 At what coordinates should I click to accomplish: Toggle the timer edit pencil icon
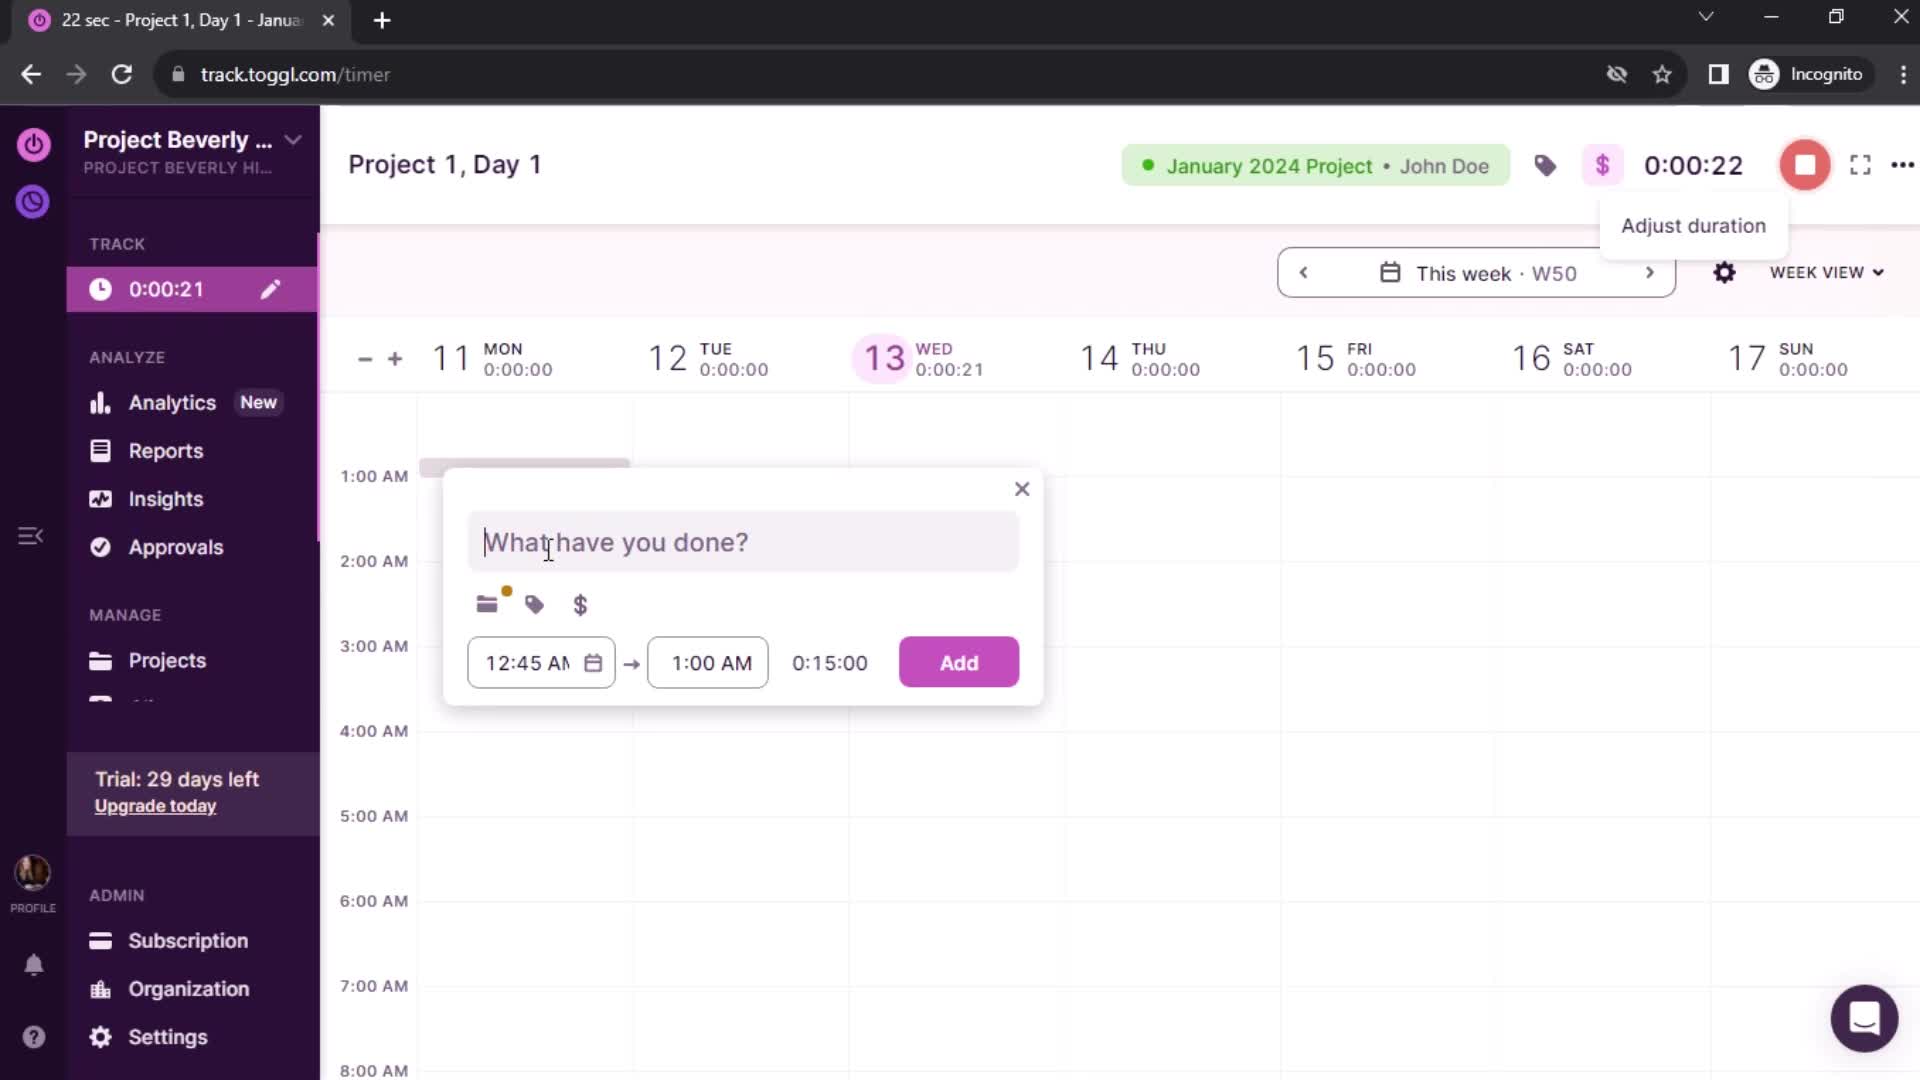[x=270, y=289]
